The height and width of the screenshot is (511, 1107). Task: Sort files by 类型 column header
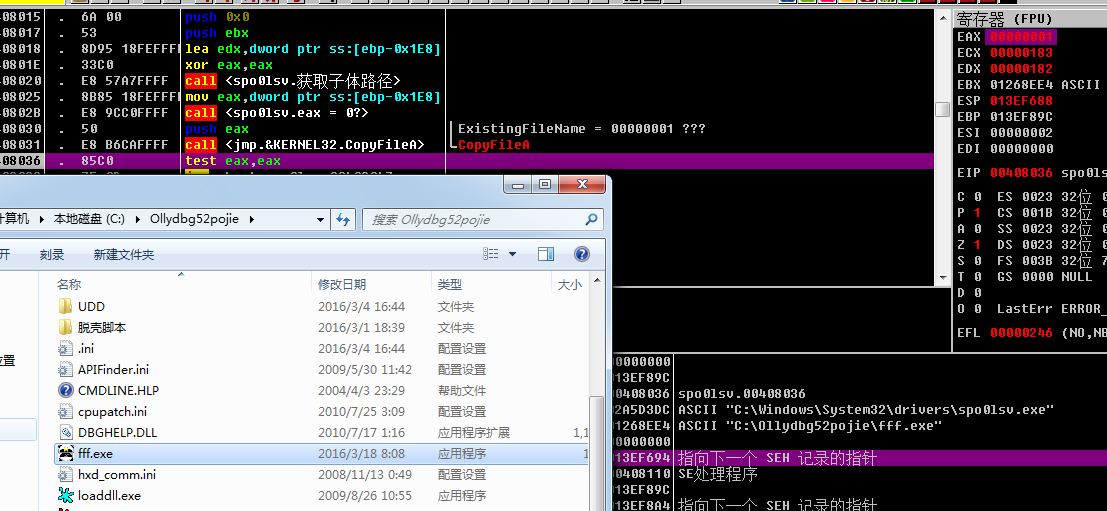(x=450, y=285)
